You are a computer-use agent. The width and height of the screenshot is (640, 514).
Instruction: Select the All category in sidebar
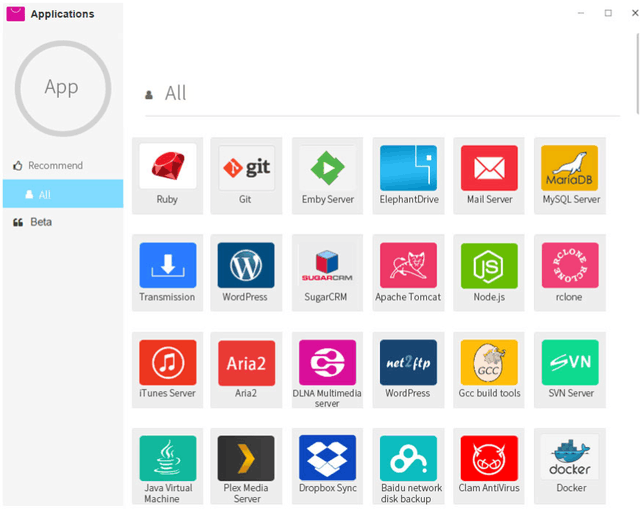pos(63,194)
